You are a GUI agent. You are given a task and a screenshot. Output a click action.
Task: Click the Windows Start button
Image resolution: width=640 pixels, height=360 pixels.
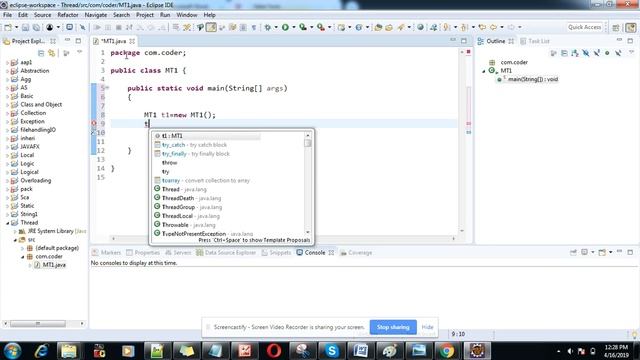[x=12, y=351]
